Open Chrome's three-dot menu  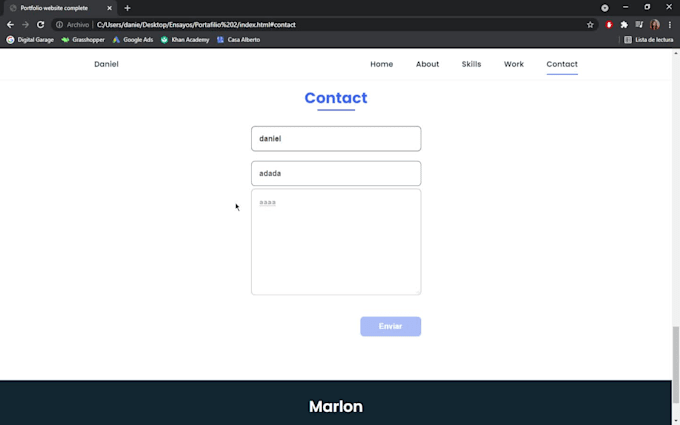670,25
